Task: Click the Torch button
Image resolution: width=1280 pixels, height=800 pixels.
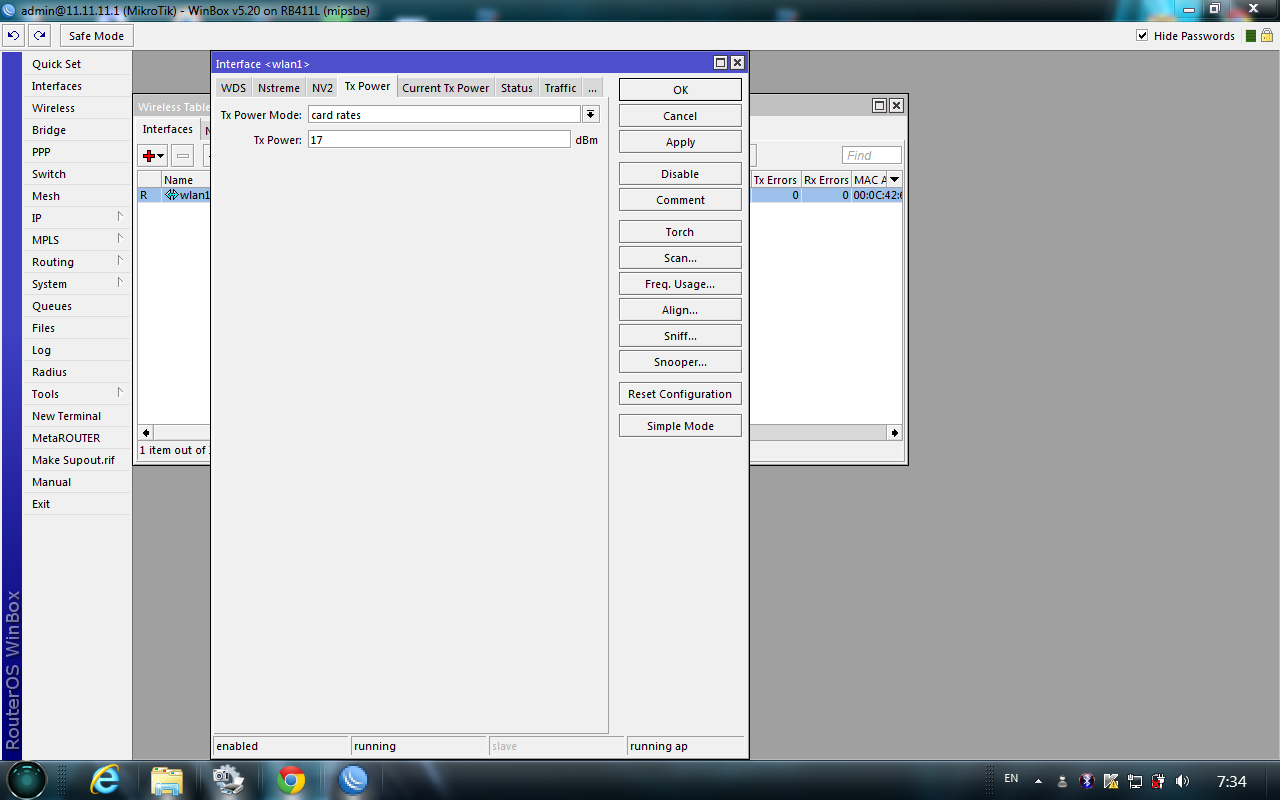Action: point(680,232)
